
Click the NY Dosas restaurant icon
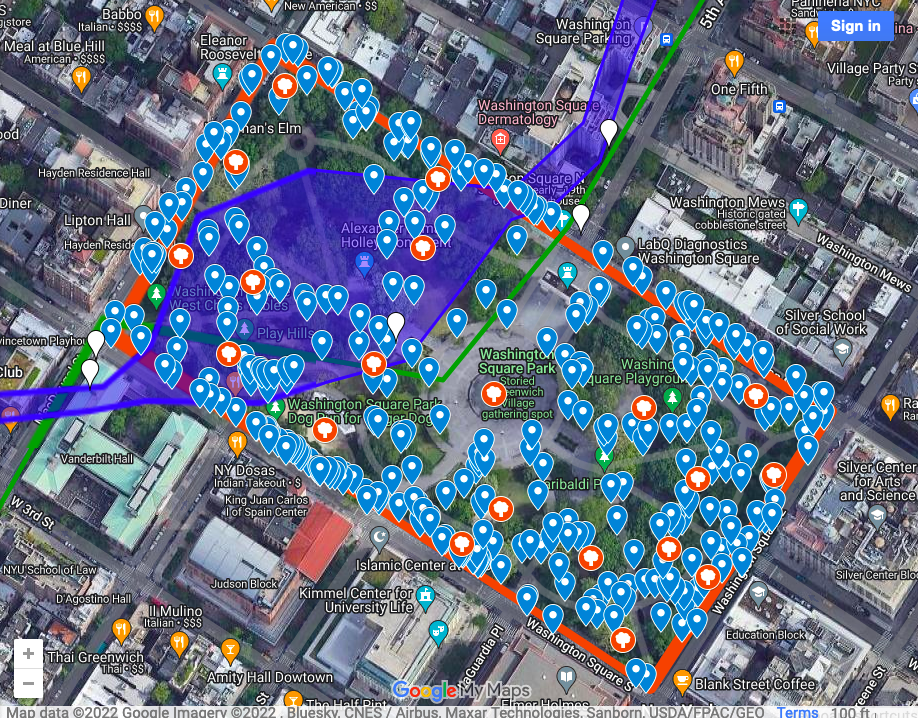tap(237, 442)
